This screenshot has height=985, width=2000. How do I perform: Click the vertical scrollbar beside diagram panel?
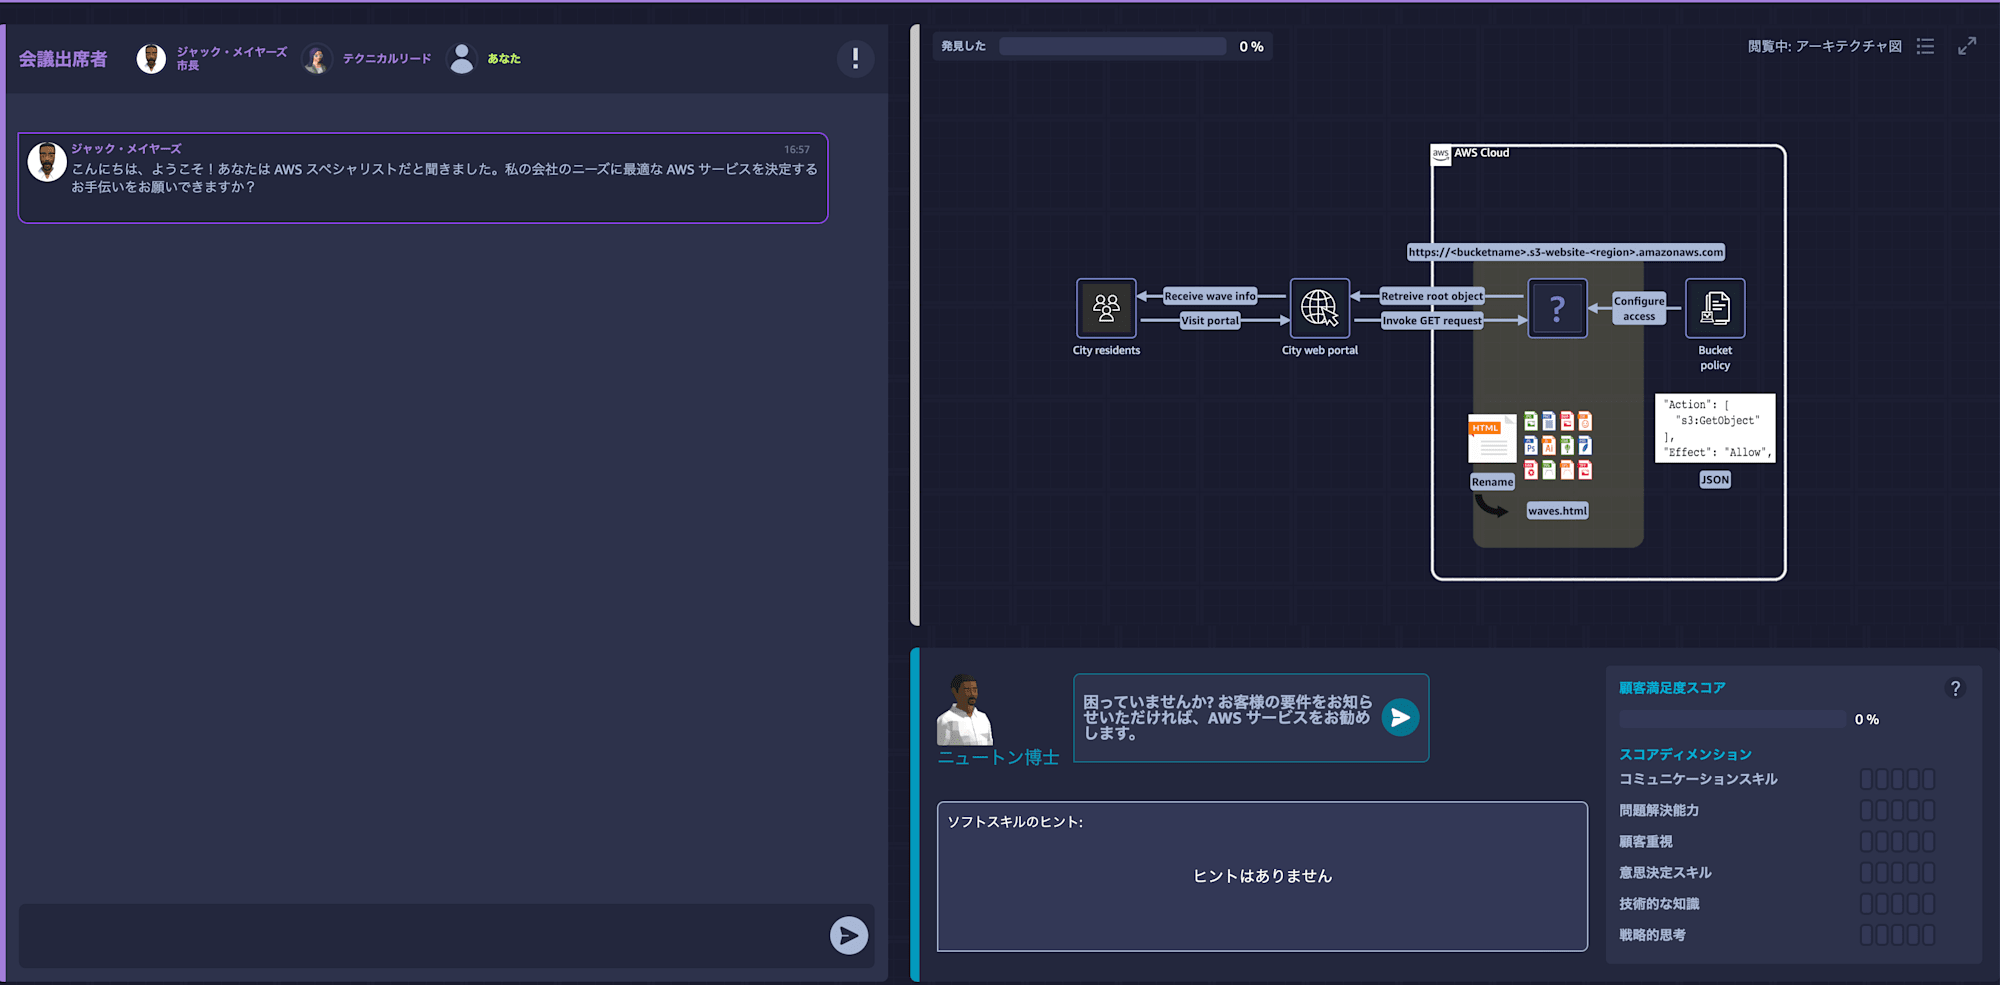click(914, 325)
